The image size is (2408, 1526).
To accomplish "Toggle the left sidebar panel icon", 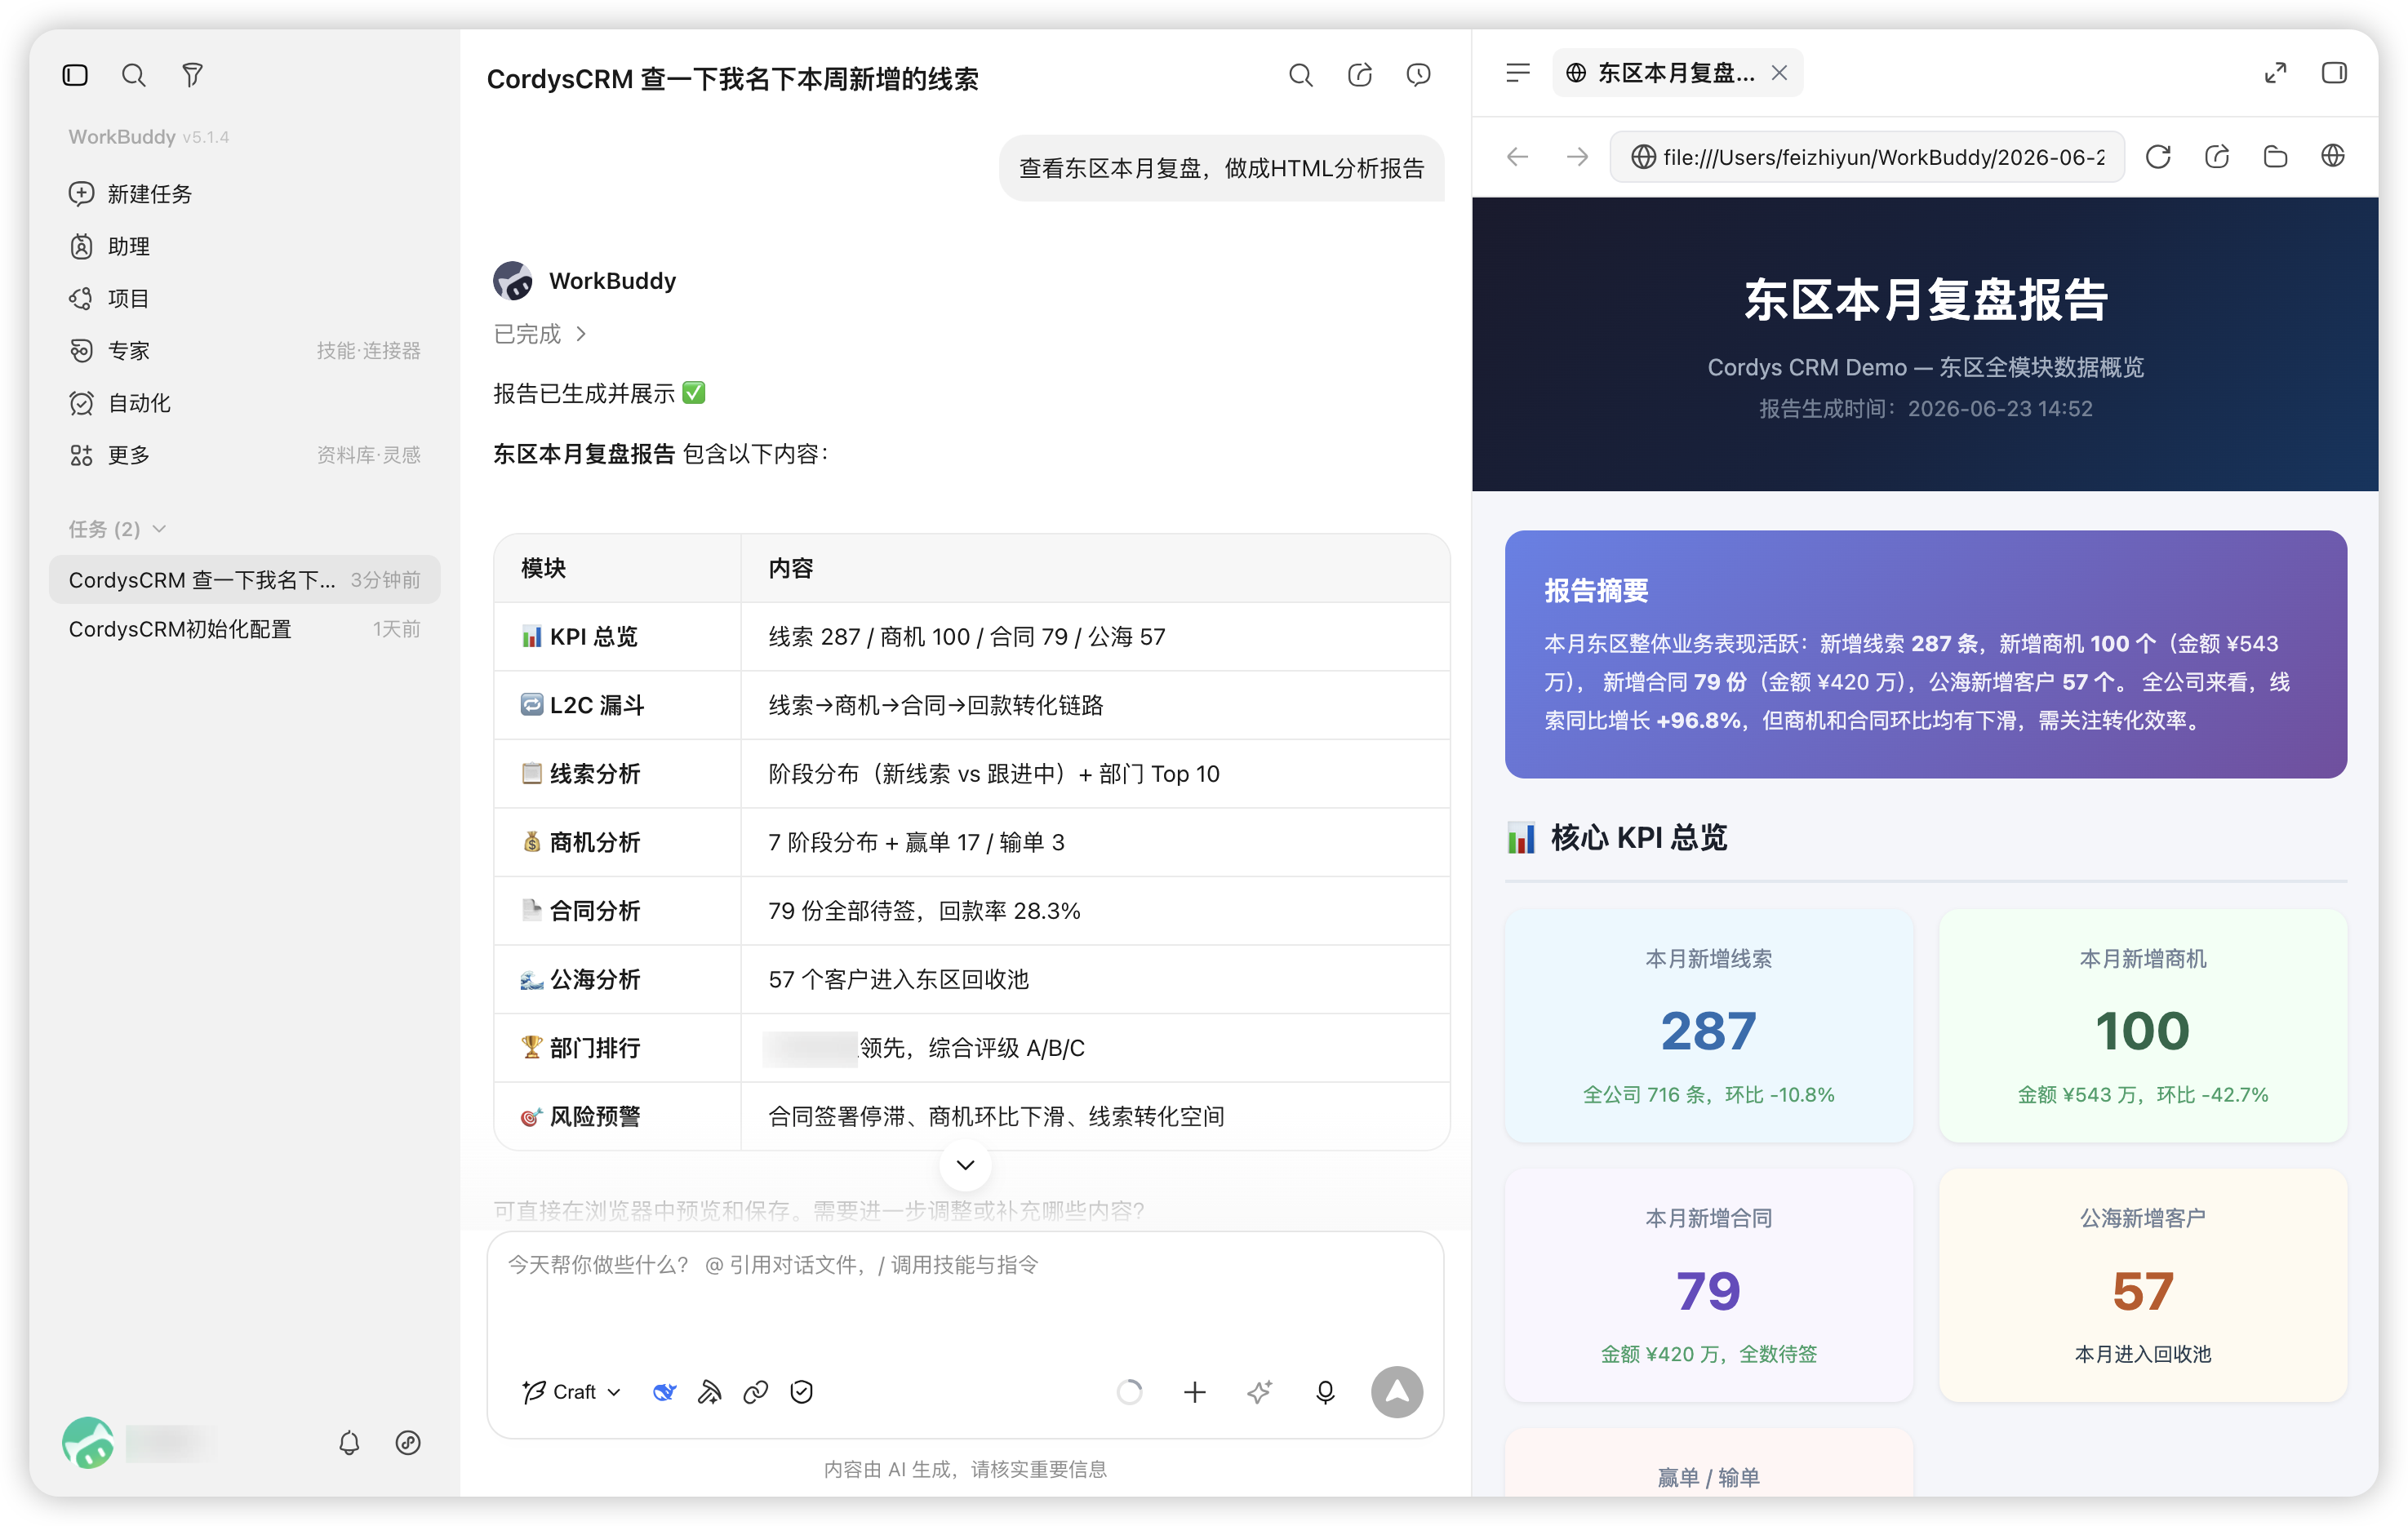I will [75, 75].
